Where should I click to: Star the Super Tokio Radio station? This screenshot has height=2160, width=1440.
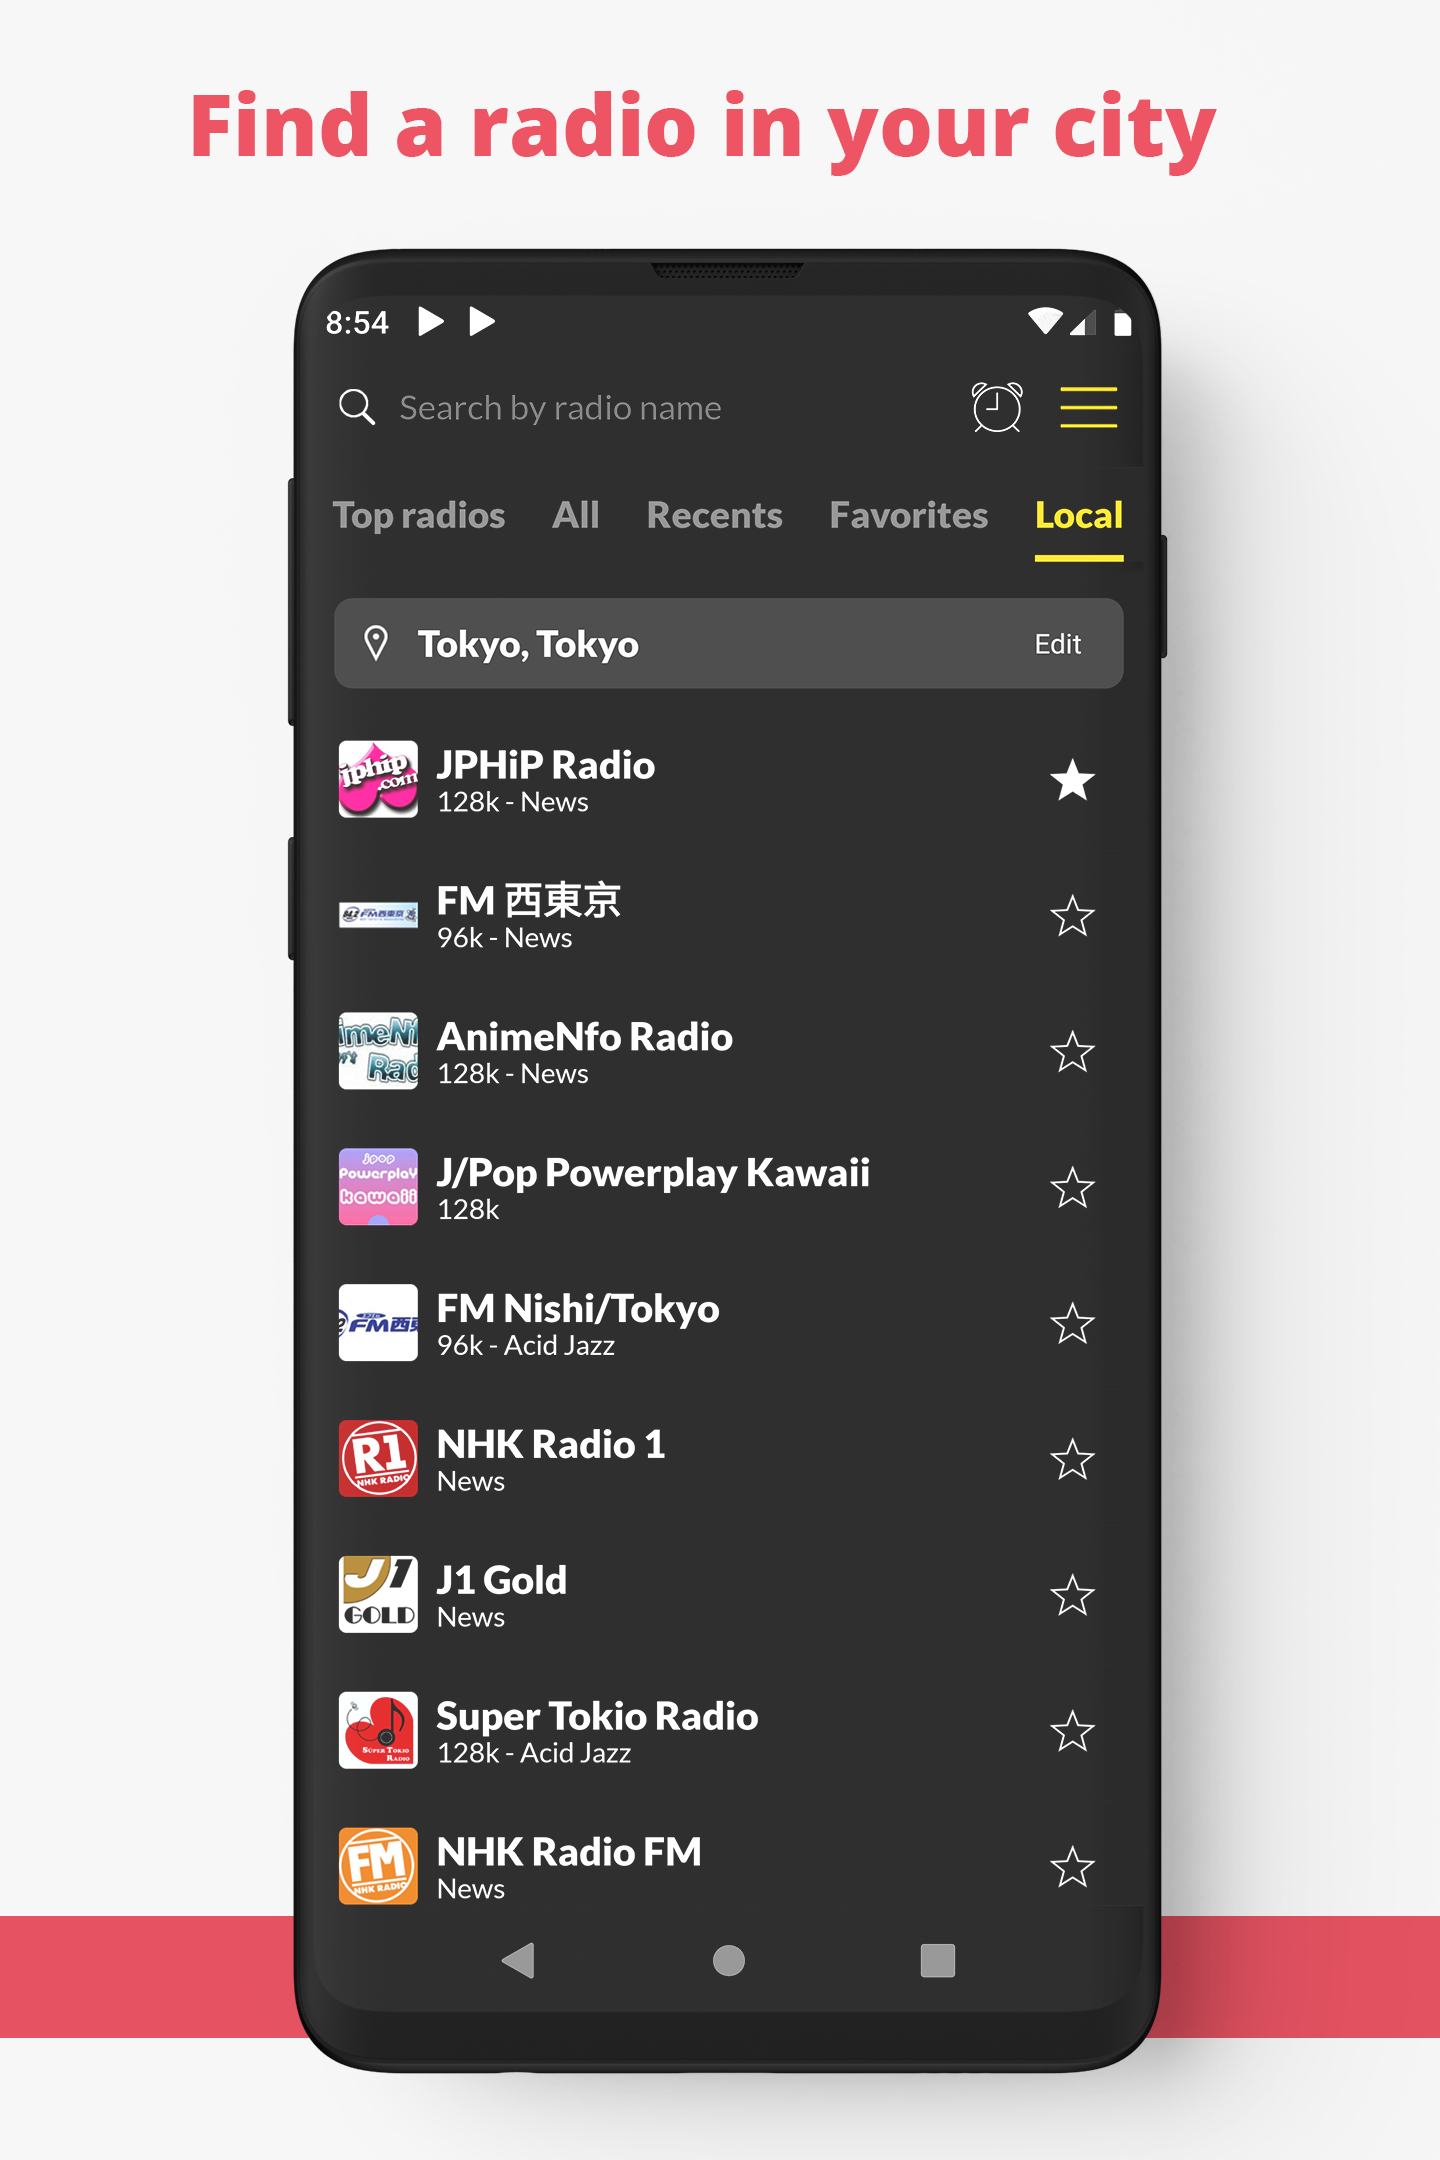click(x=1072, y=1731)
